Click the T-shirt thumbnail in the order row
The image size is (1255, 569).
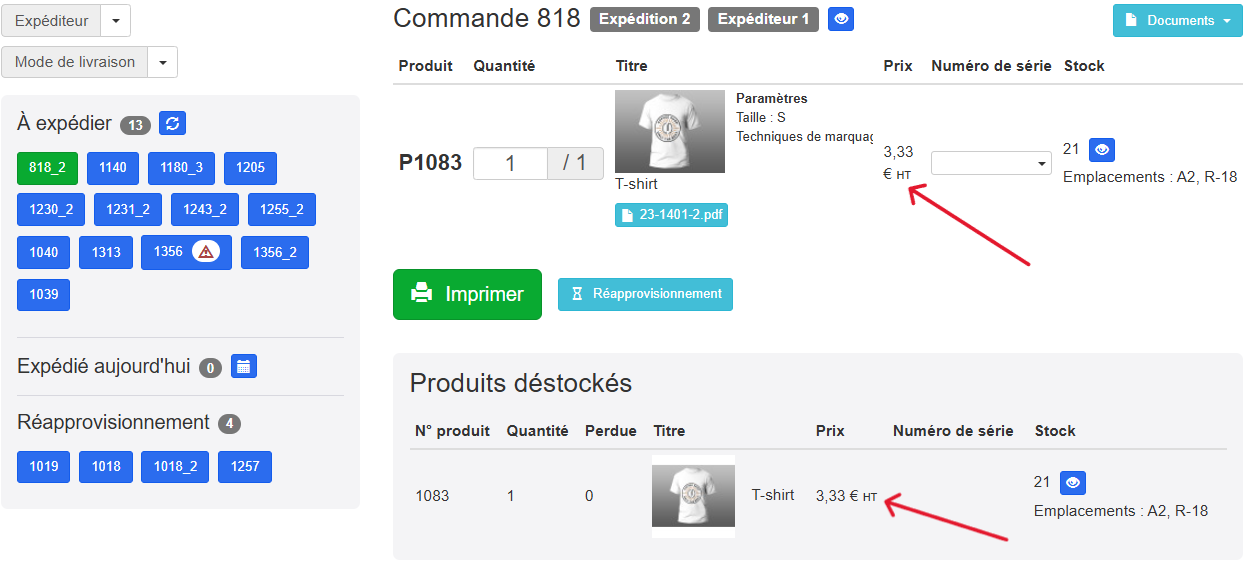tap(670, 131)
